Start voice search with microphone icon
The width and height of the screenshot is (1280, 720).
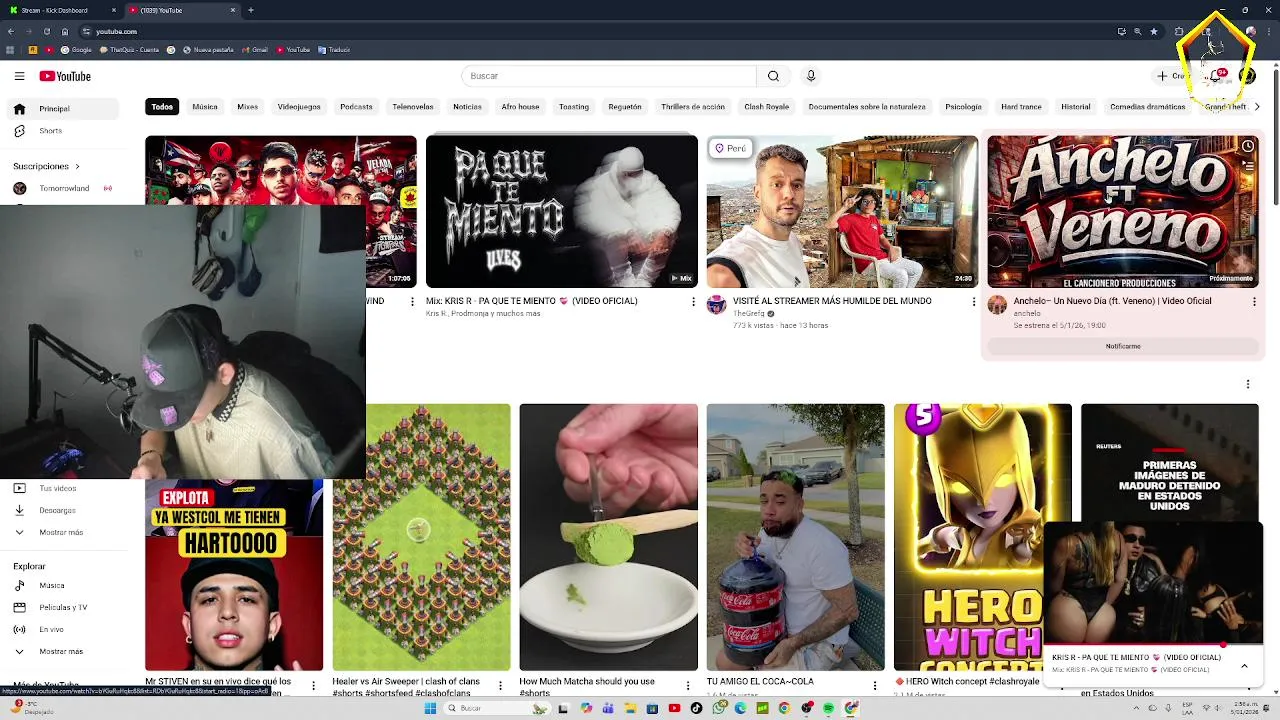coord(811,76)
